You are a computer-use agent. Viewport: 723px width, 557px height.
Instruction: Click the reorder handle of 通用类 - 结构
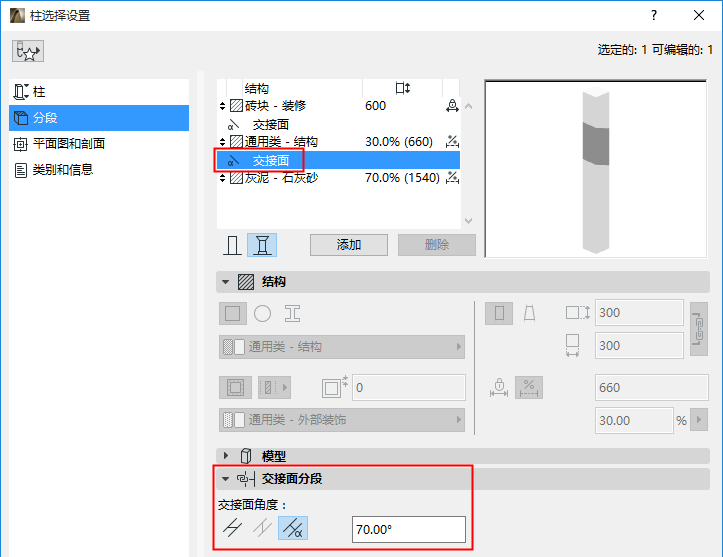[222, 142]
